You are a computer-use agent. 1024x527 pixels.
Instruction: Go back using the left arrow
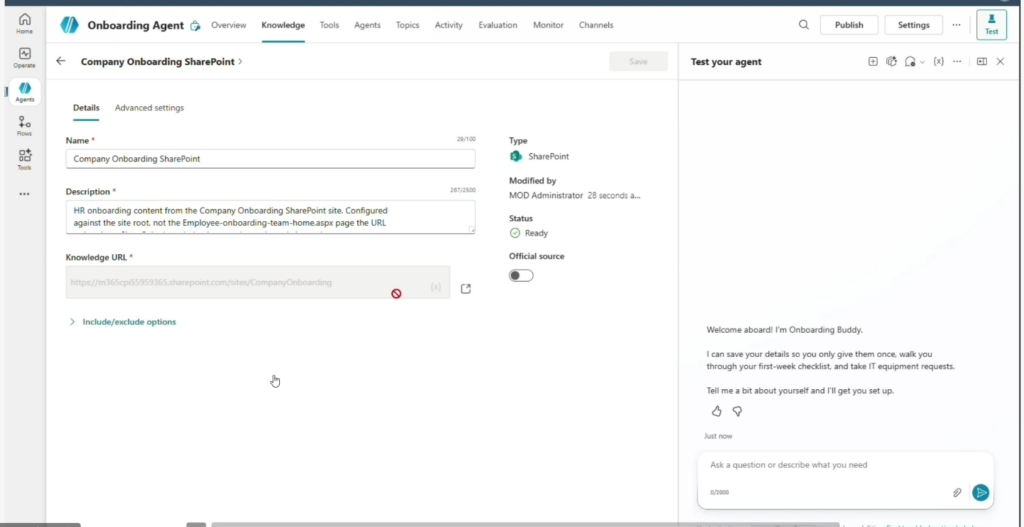(x=61, y=61)
